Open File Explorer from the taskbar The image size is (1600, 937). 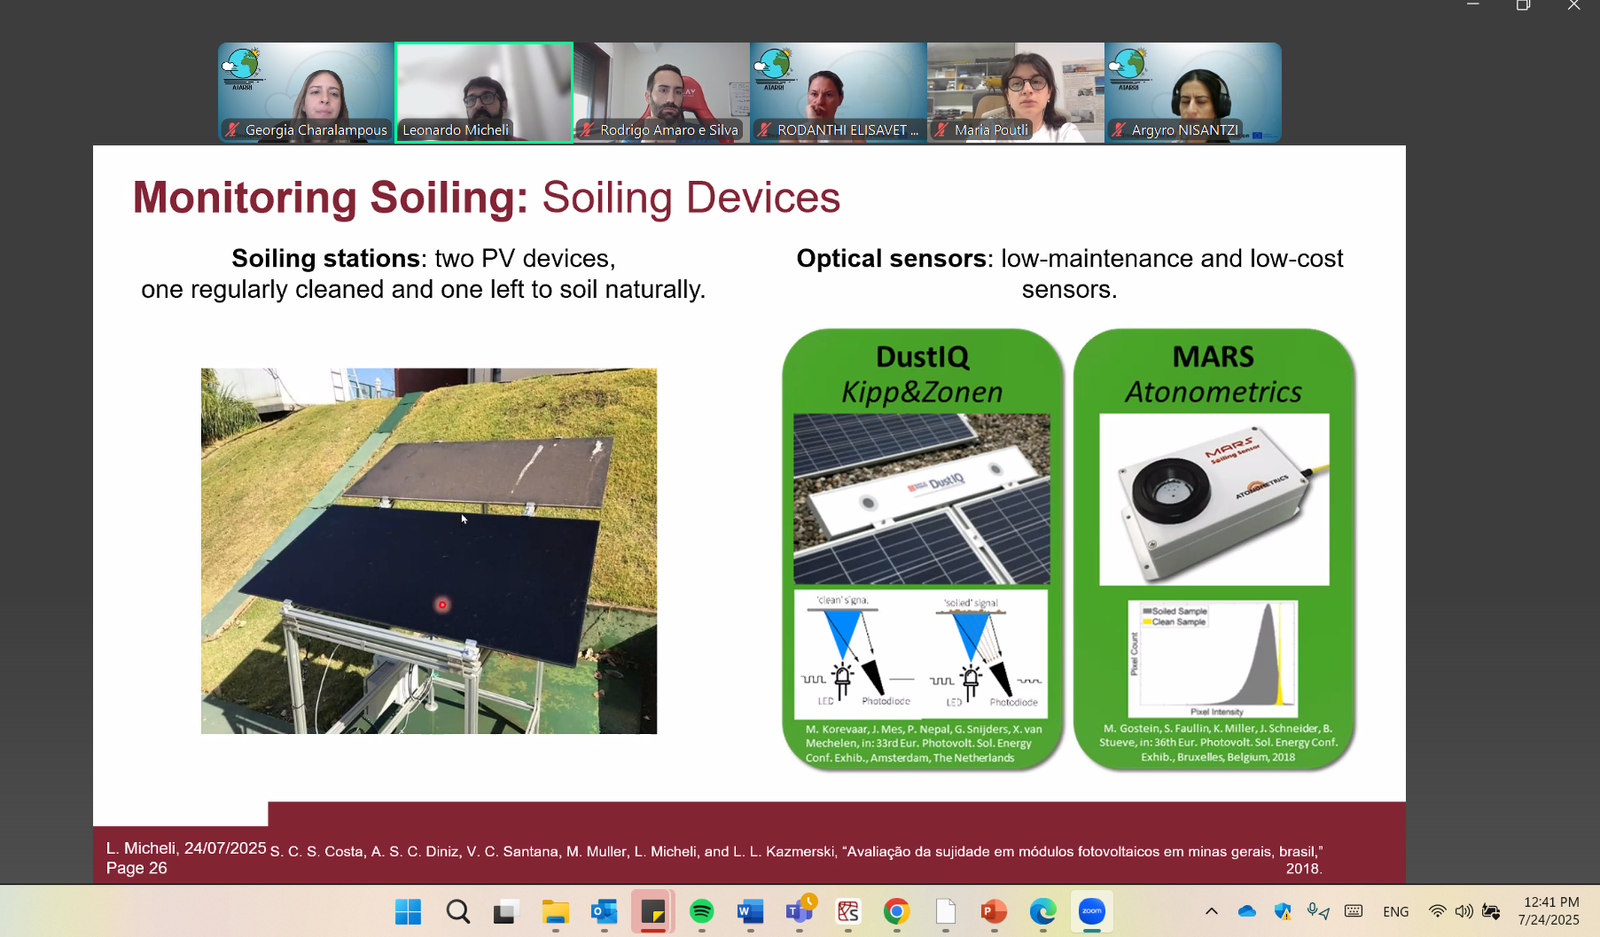pyautogui.click(x=555, y=911)
